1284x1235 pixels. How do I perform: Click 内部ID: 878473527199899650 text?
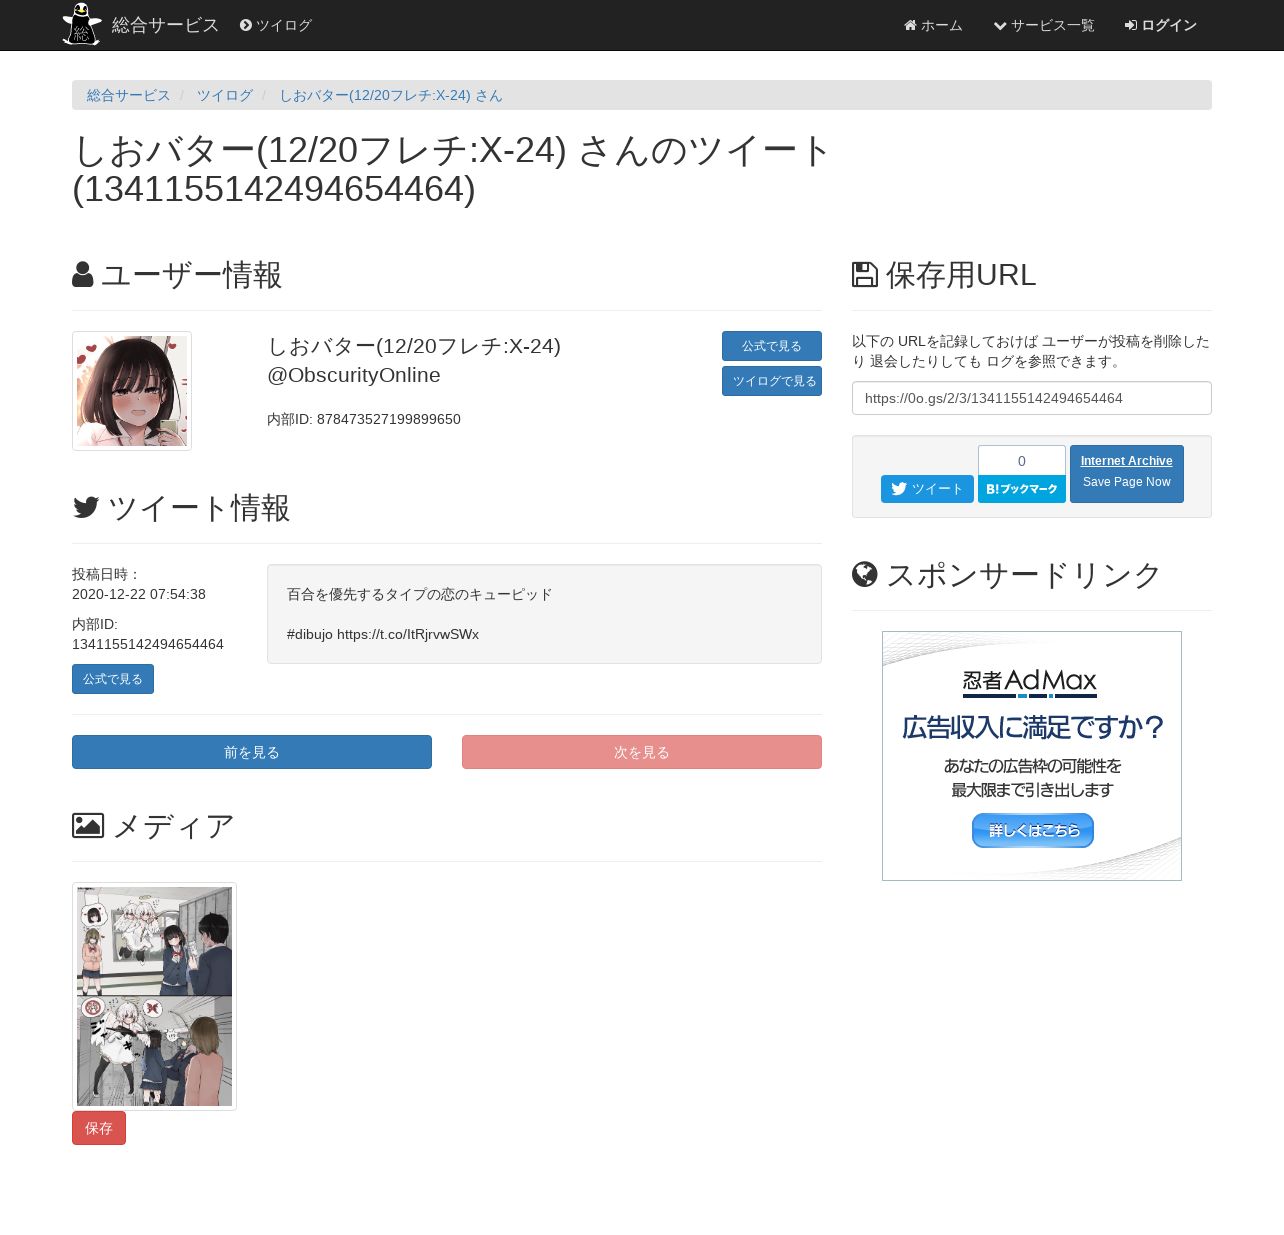point(364,419)
